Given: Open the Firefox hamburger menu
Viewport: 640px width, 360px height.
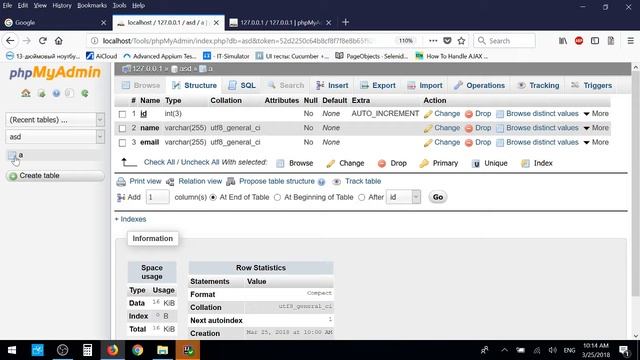Looking at the screenshot, I should point(631,41).
